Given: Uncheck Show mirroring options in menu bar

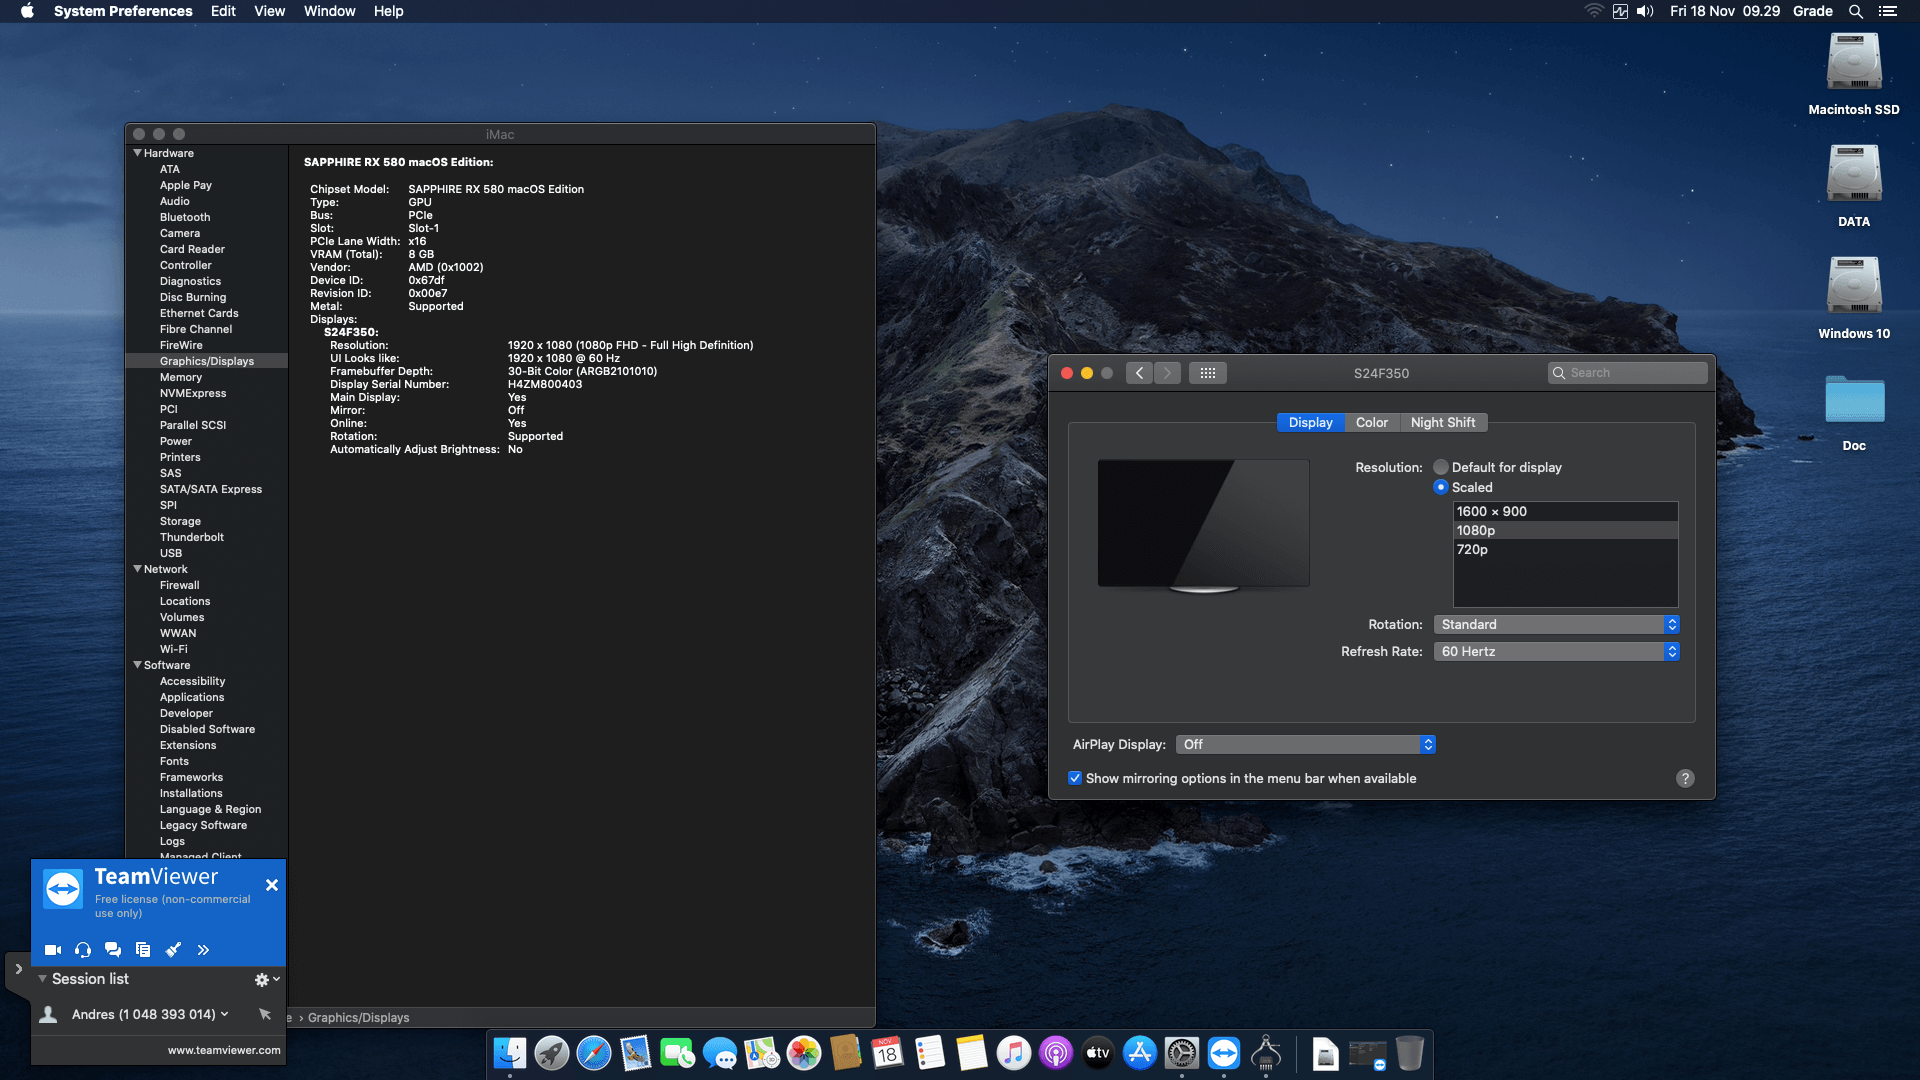Looking at the screenshot, I should point(1075,778).
